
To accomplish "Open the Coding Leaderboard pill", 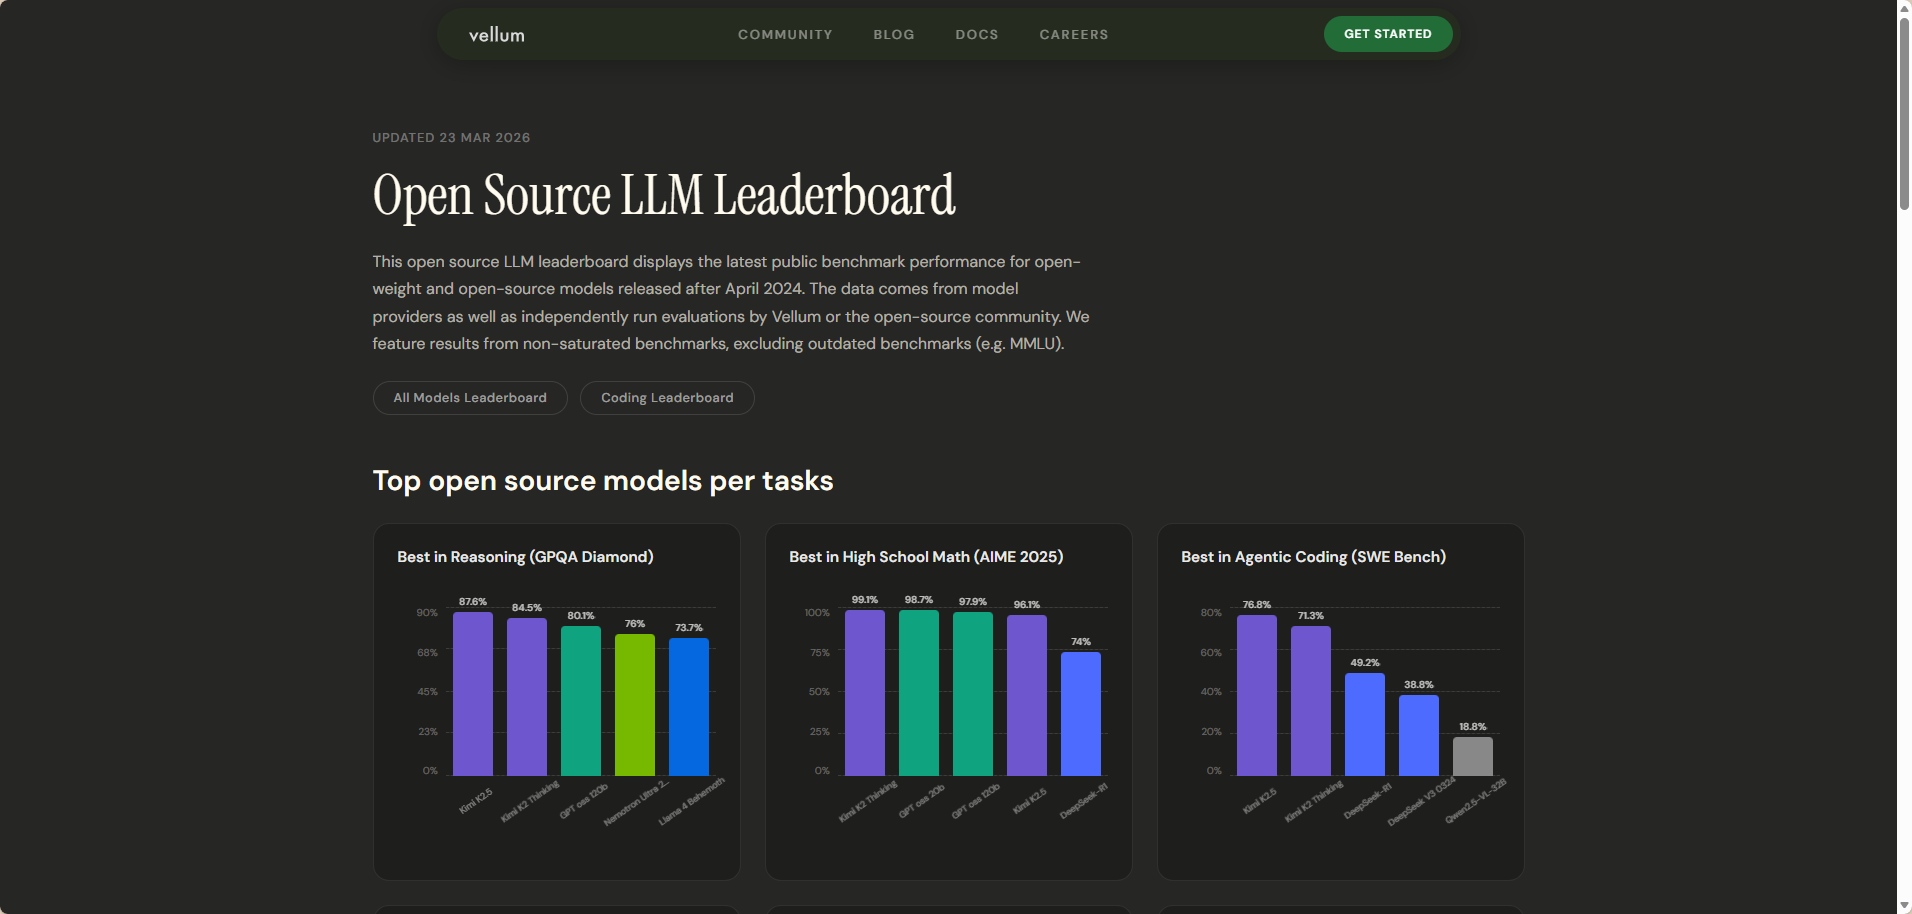I will point(667,398).
